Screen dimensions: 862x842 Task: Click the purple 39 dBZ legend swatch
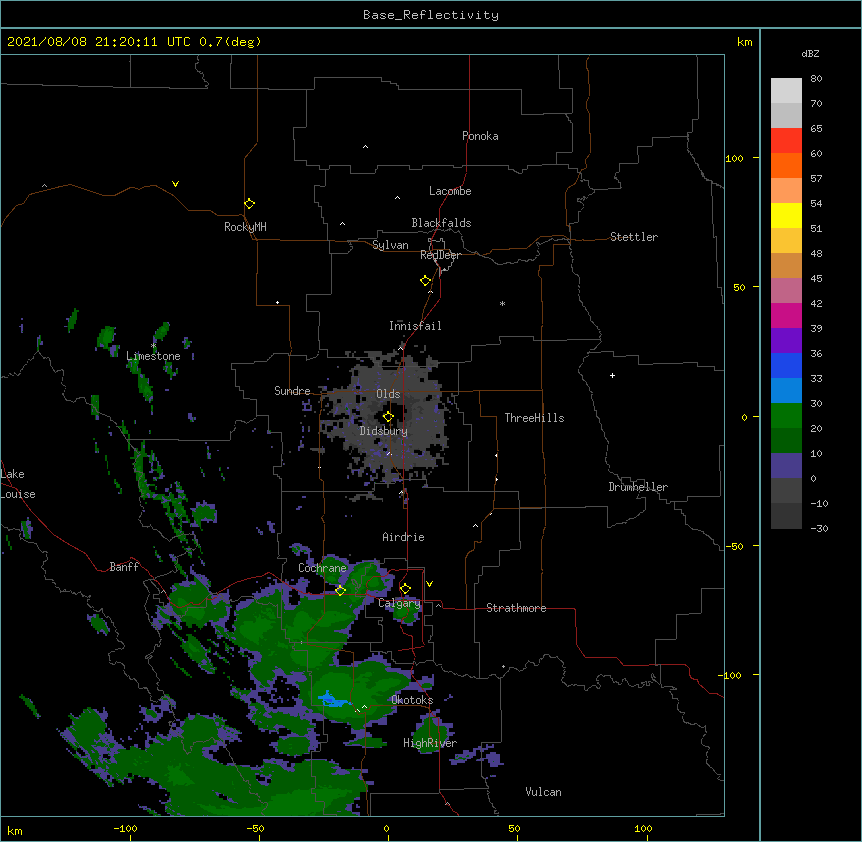(786, 341)
